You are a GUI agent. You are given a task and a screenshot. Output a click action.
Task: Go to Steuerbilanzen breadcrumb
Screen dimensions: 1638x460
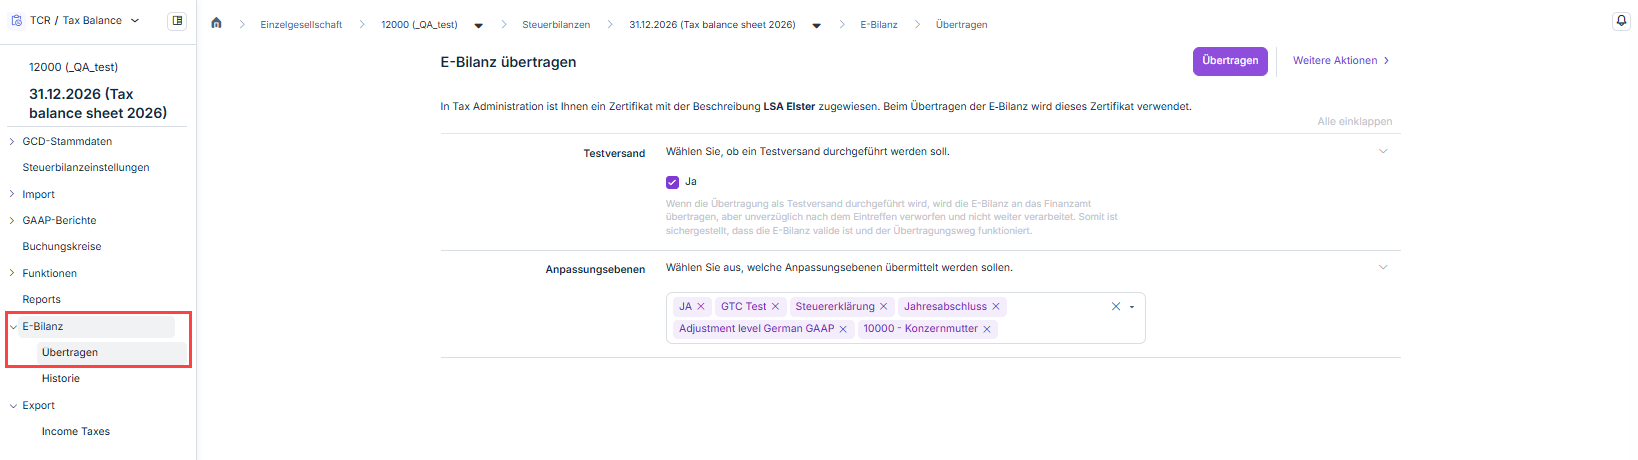click(556, 24)
